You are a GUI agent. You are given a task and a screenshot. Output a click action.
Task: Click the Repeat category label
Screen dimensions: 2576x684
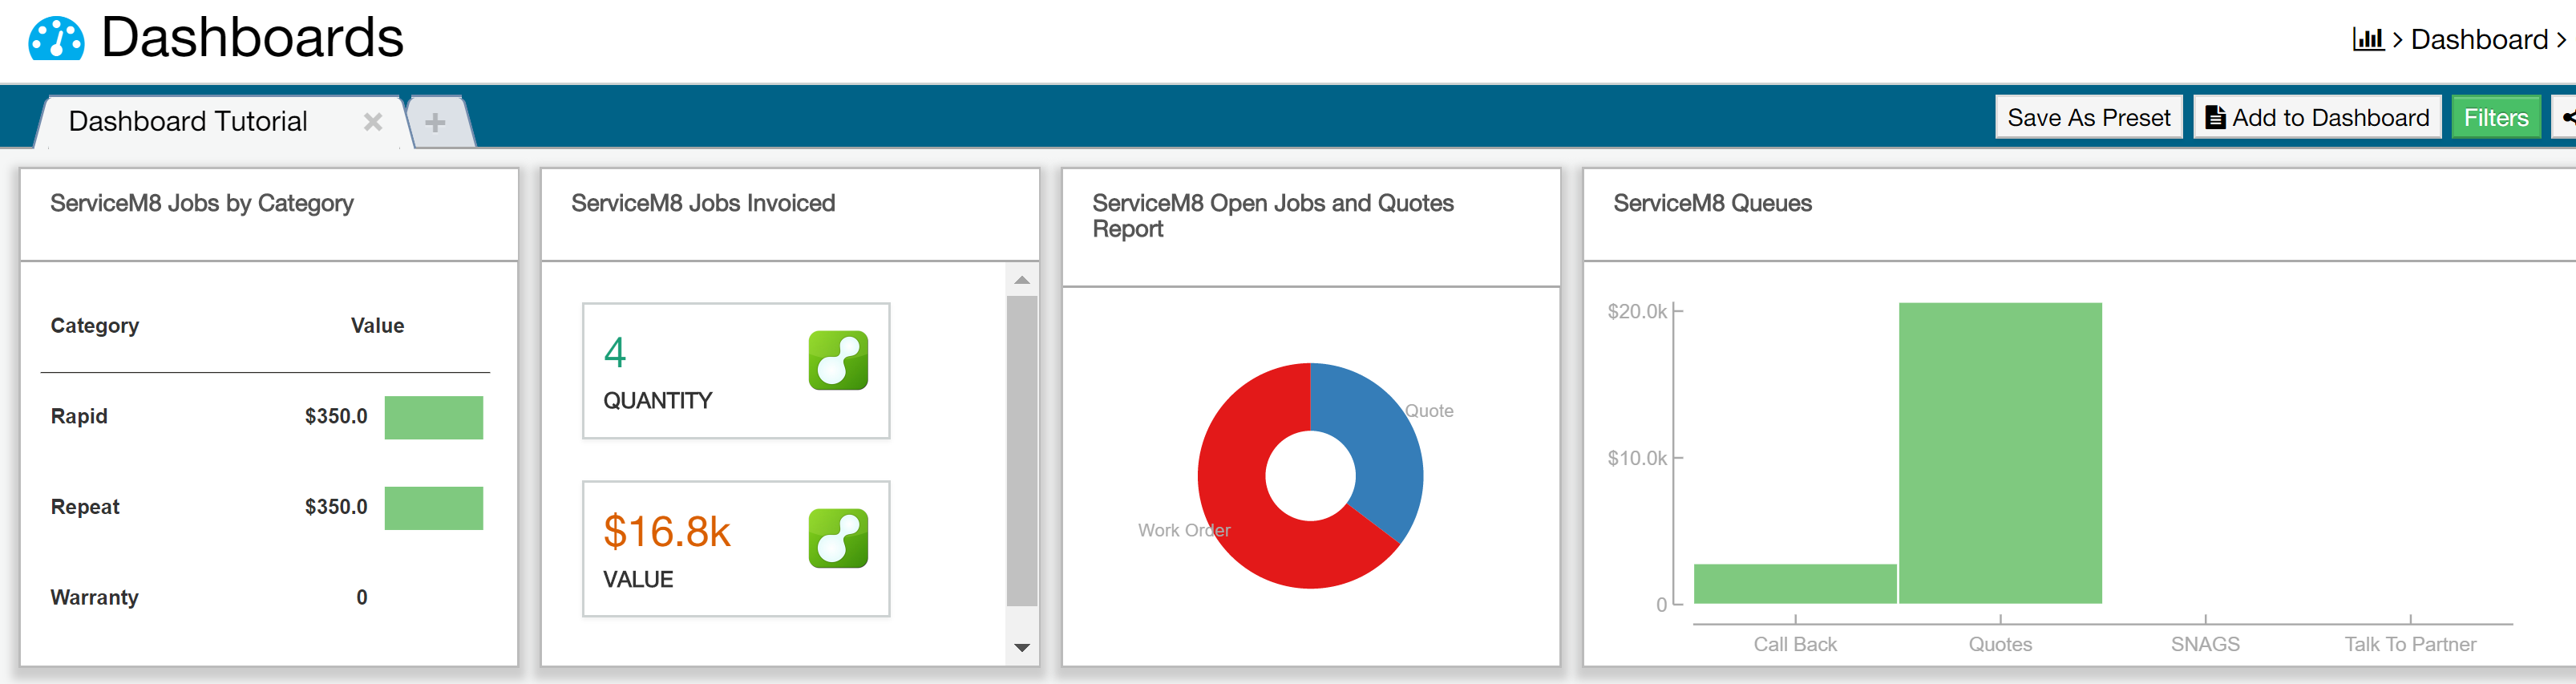[x=85, y=507]
